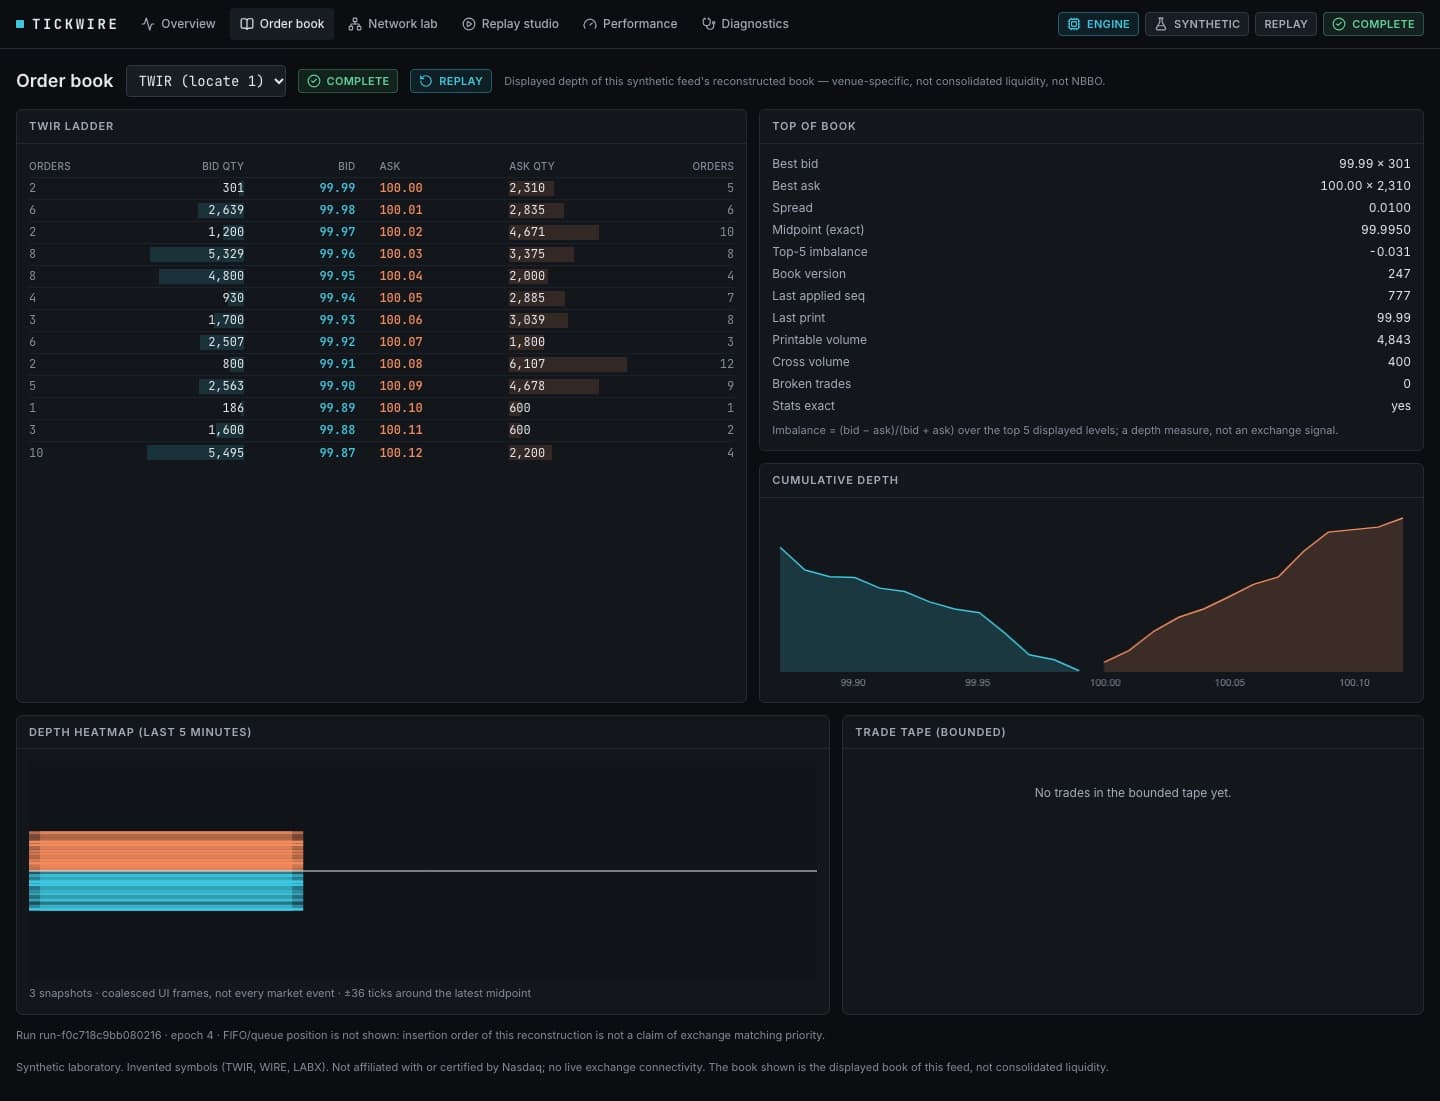This screenshot has height=1101, width=1440.
Task: Click best bid price 99.99 in ladder
Action: click(337, 188)
